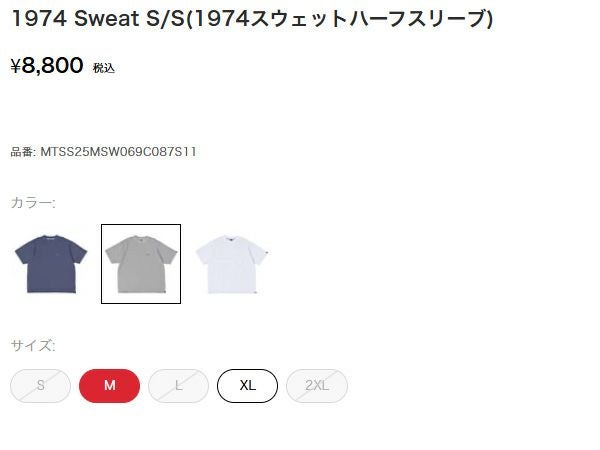600x450 pixels.
Task: Choose the sold-out 2XL size option
Action: tap(317, 386)
